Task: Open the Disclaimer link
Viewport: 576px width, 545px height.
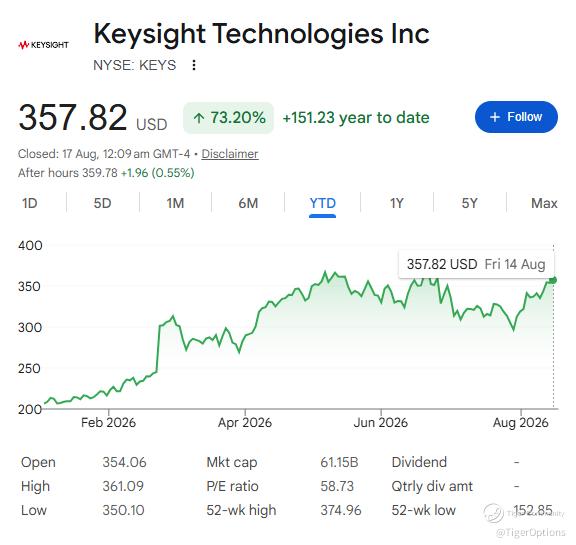Action: click(x=230, y=154)
